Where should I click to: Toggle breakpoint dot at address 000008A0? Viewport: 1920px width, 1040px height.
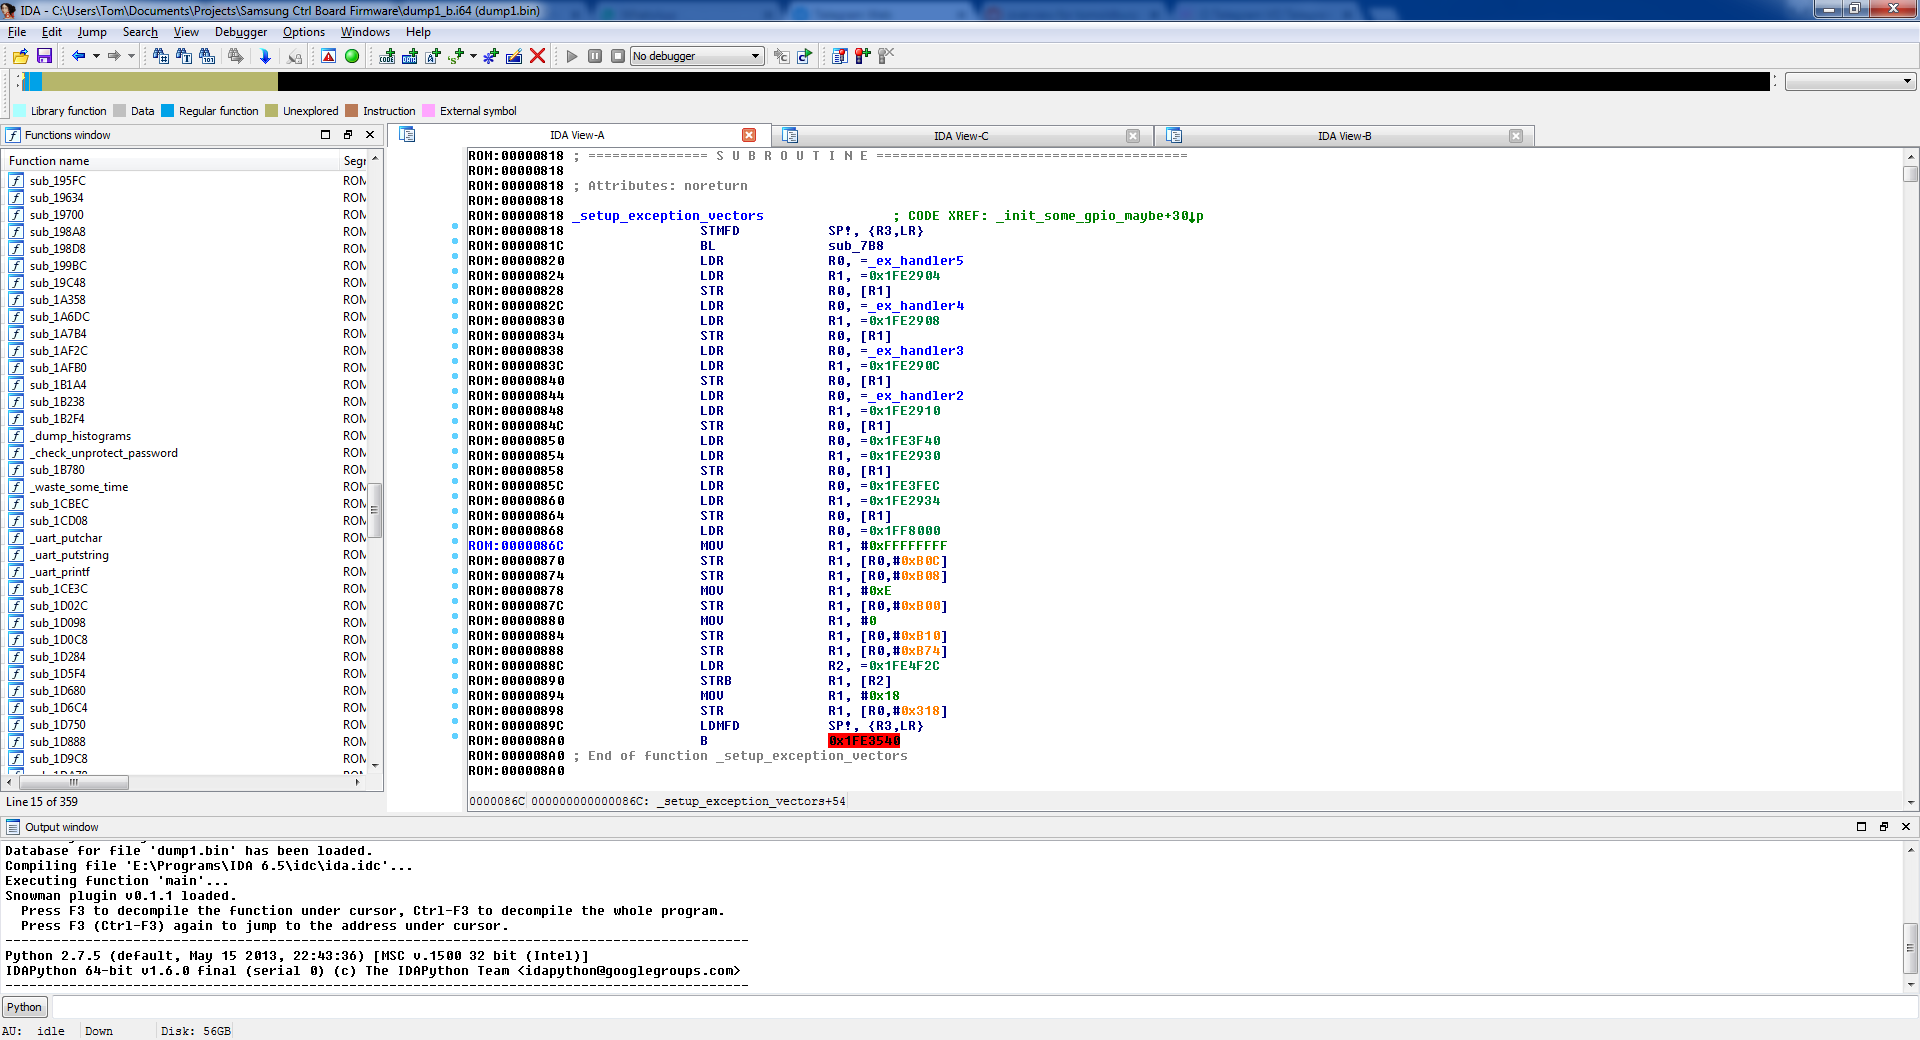click(455, 737)
